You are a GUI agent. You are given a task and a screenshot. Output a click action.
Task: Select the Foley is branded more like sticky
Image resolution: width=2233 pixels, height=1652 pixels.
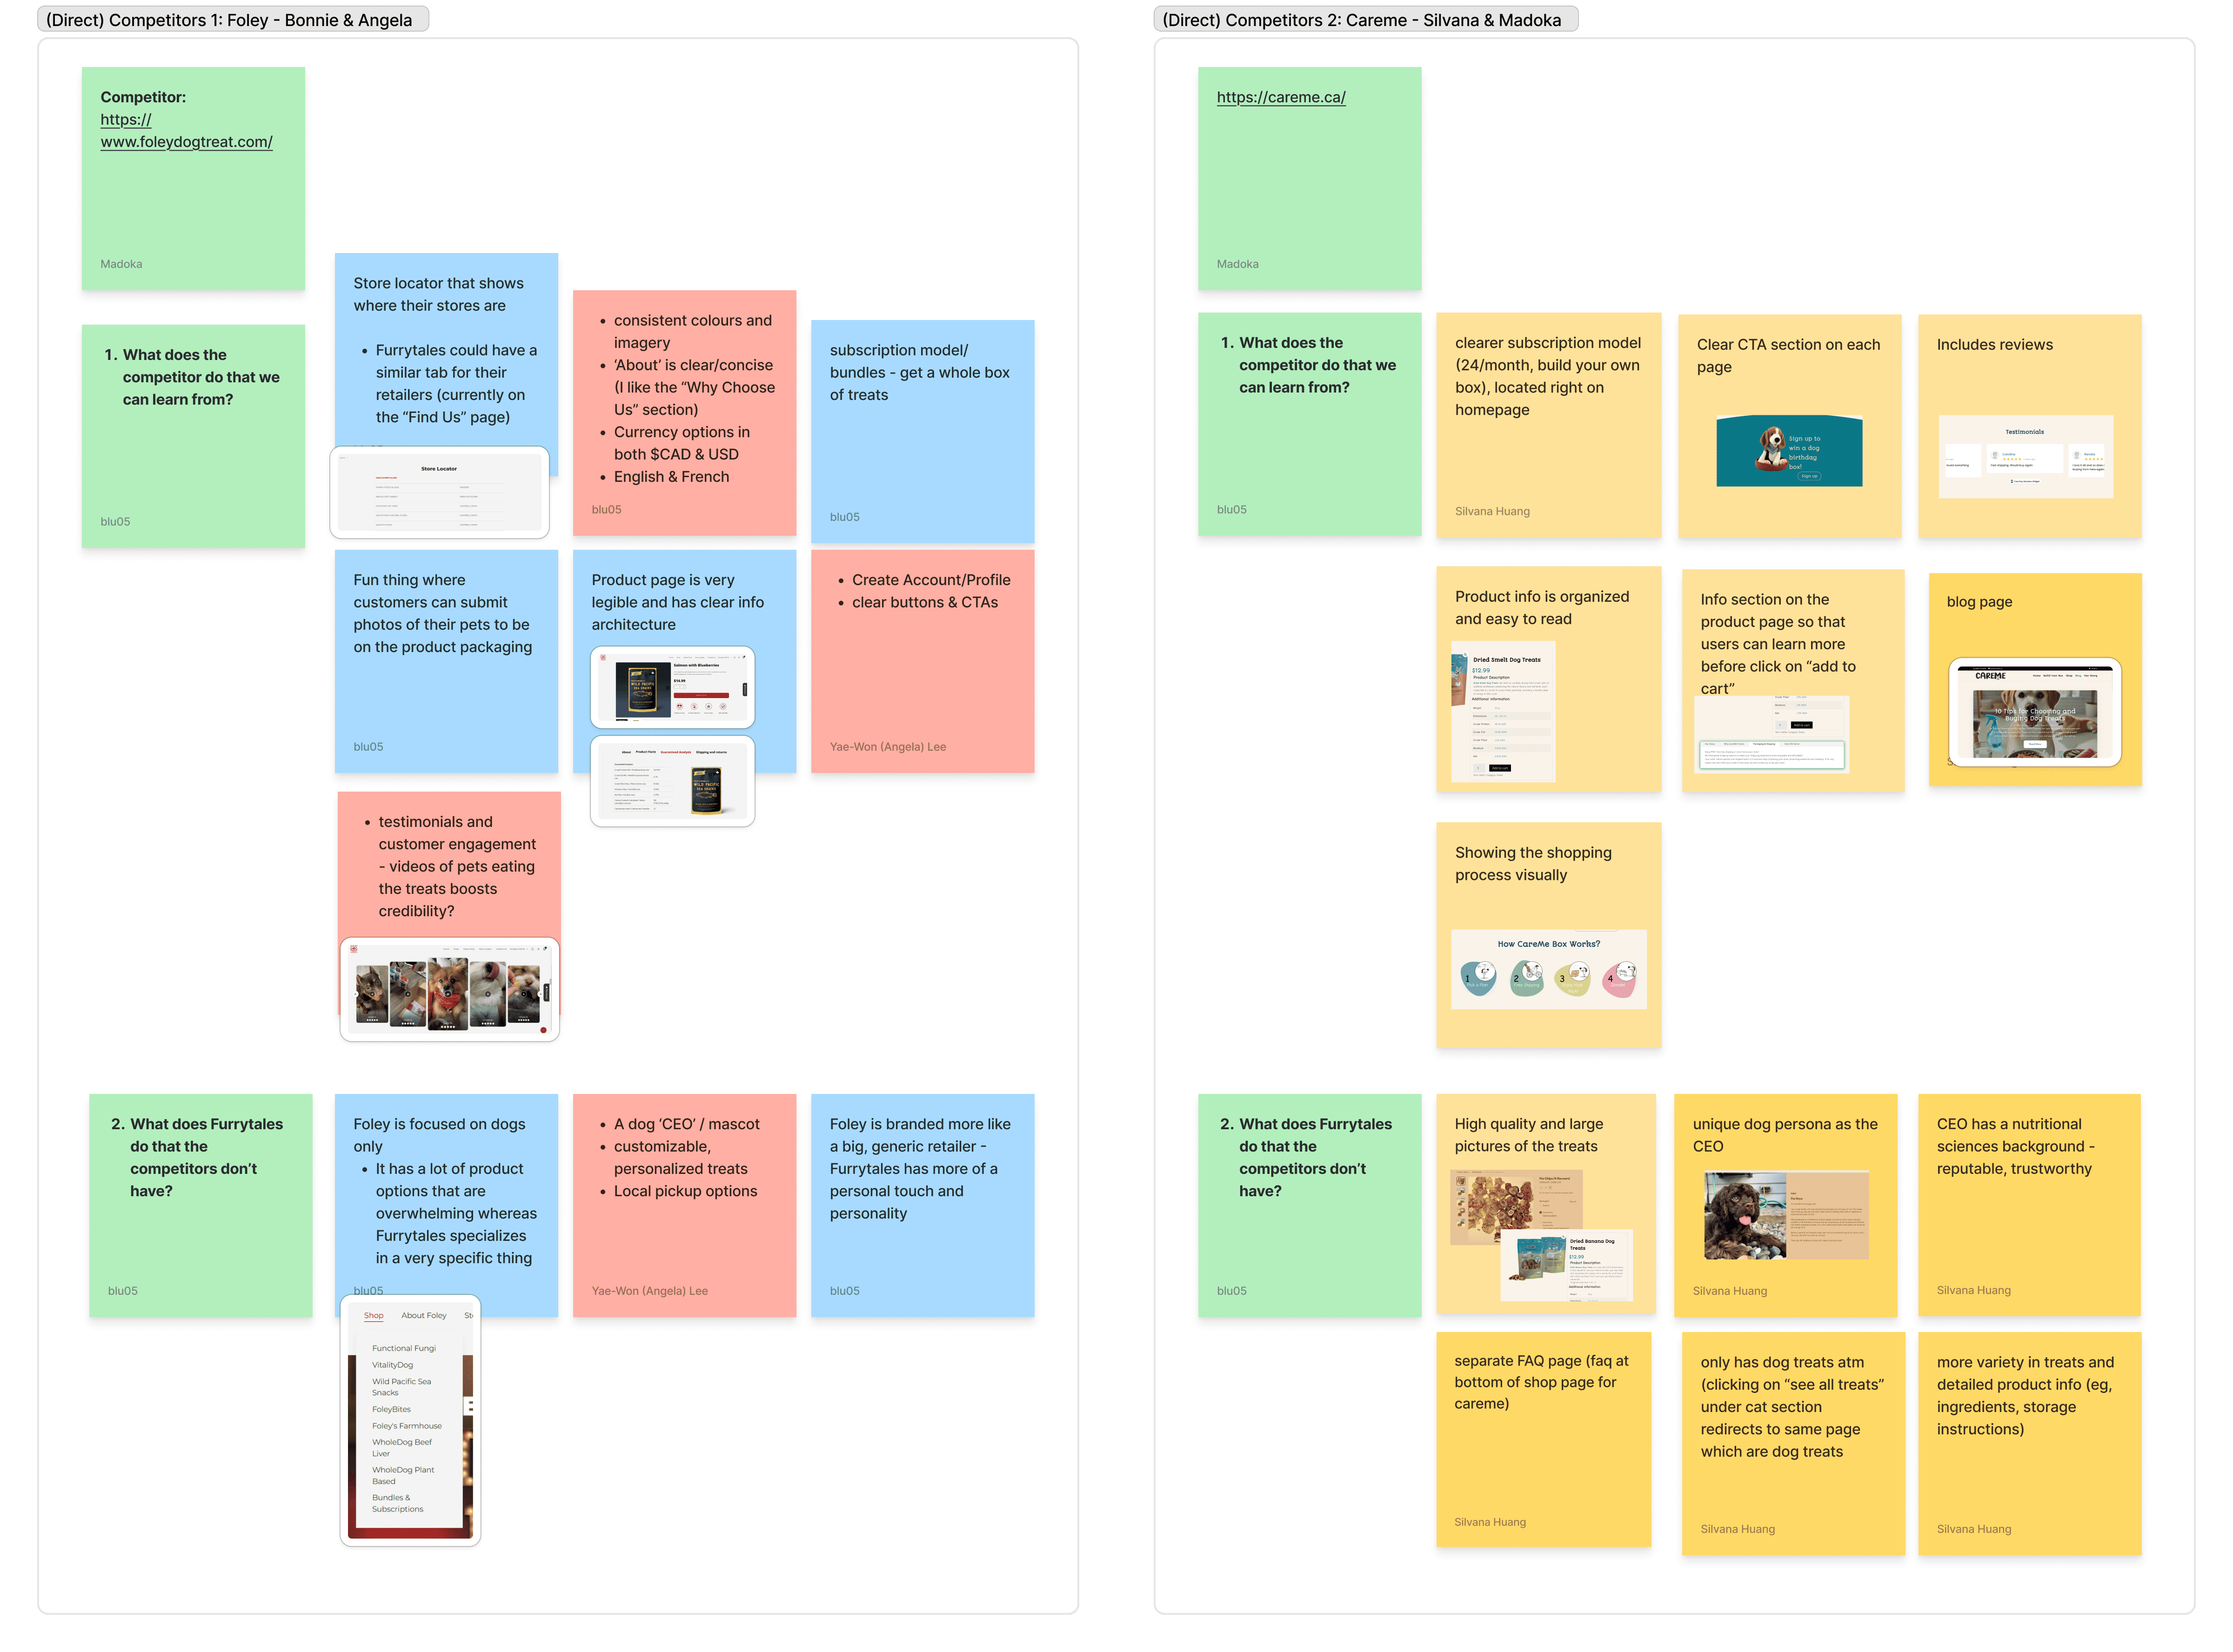[922, 1205]
